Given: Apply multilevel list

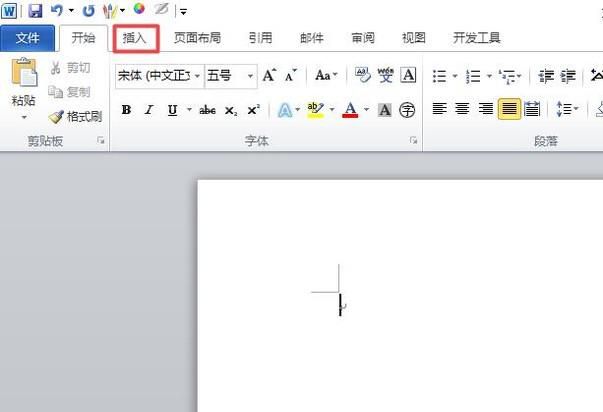Looking at the screenshot, I should tap(508, 76).
